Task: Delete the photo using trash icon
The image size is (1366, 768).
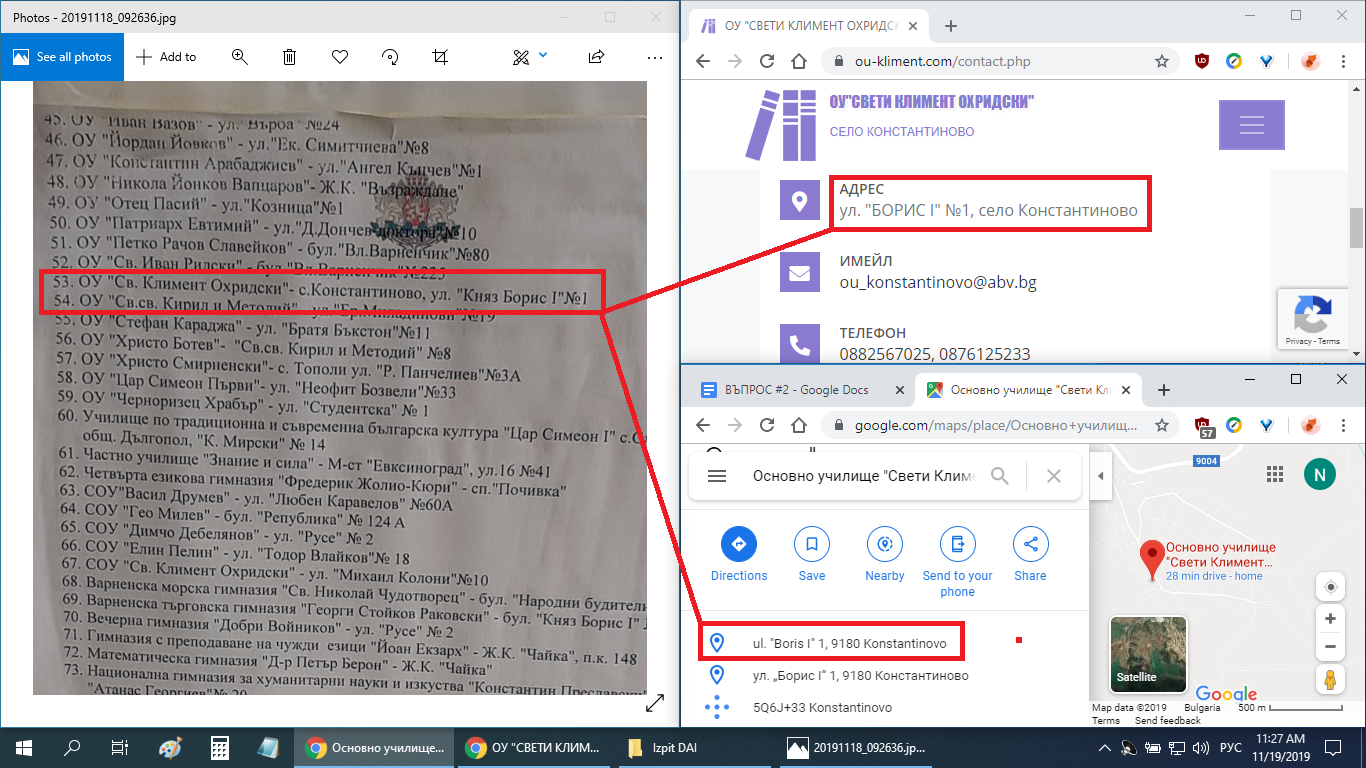Action: coord(289,57)
